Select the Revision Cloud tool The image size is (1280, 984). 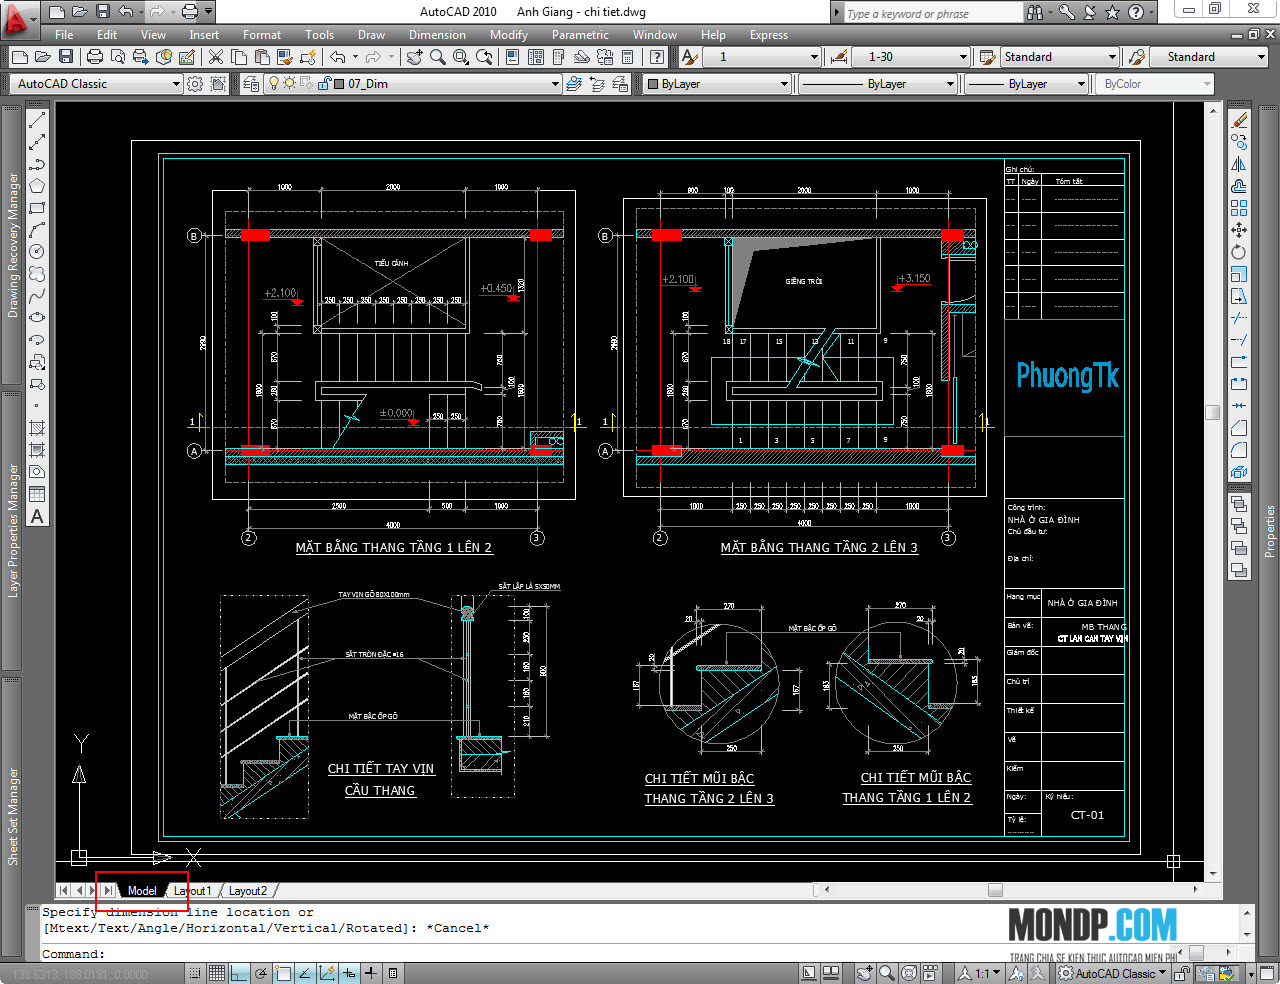click(x=37, y=274)
